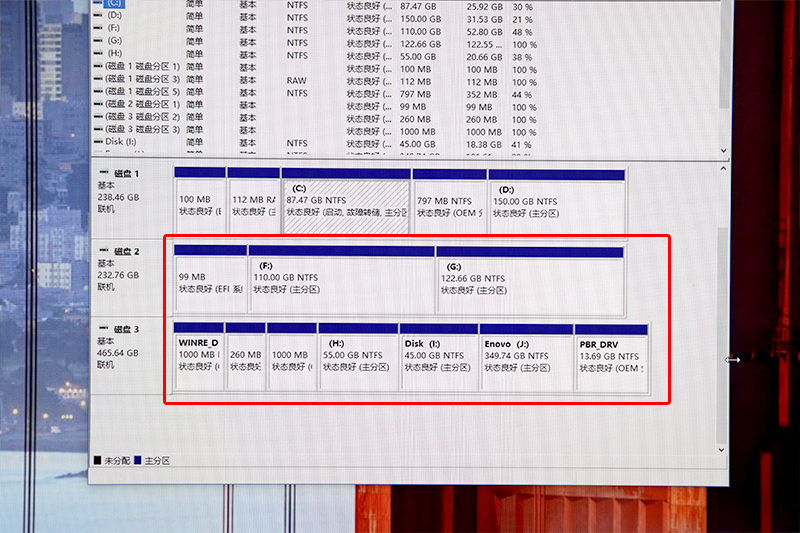Select the (G:) 122.66 GB NTFS partition block
The image size is (800, 533).
point(530,281)
